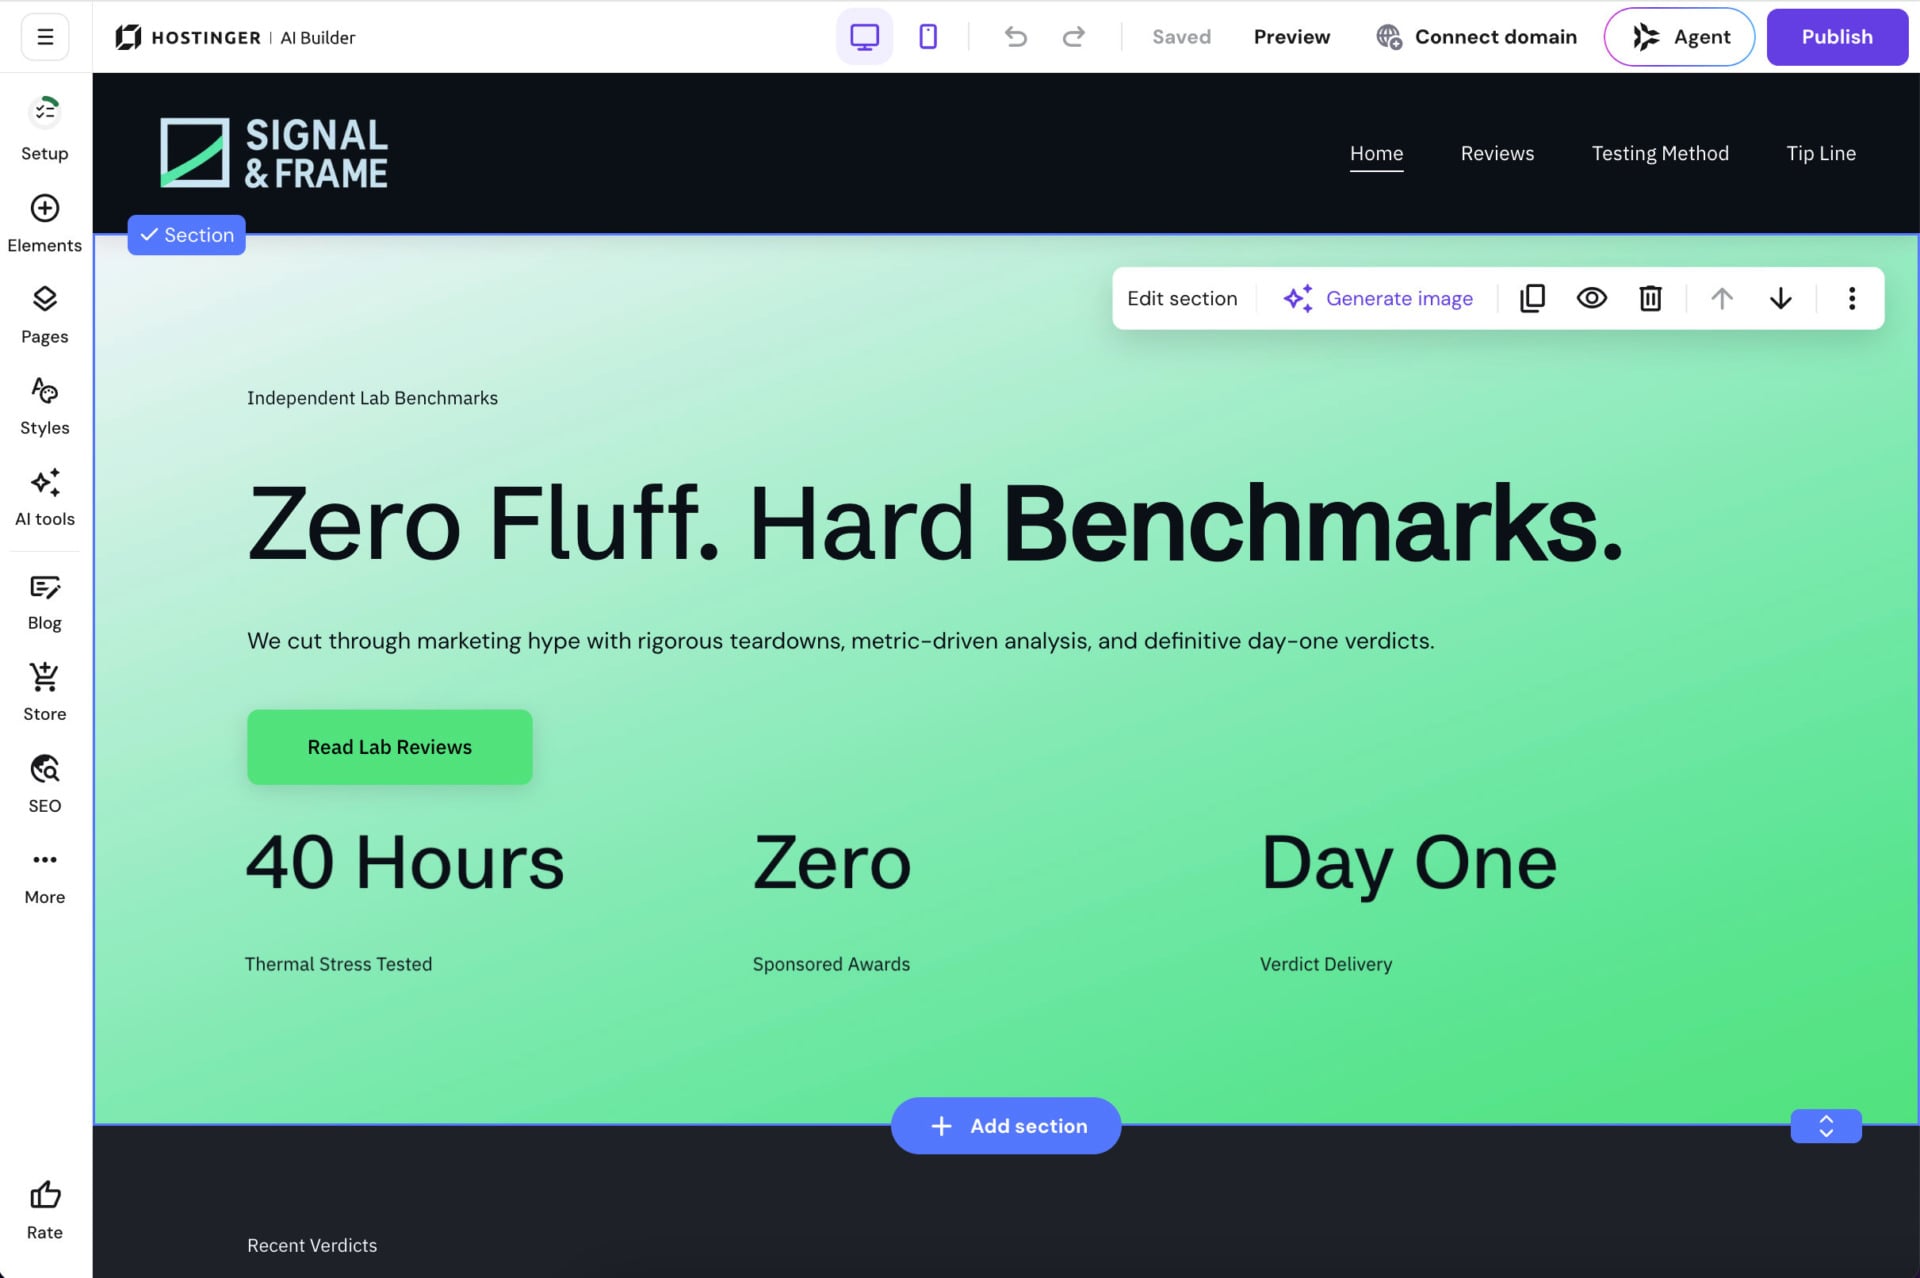Select Reviews in site navigation
This screenshot has width=1920, height=1278.
point(1497,153)
